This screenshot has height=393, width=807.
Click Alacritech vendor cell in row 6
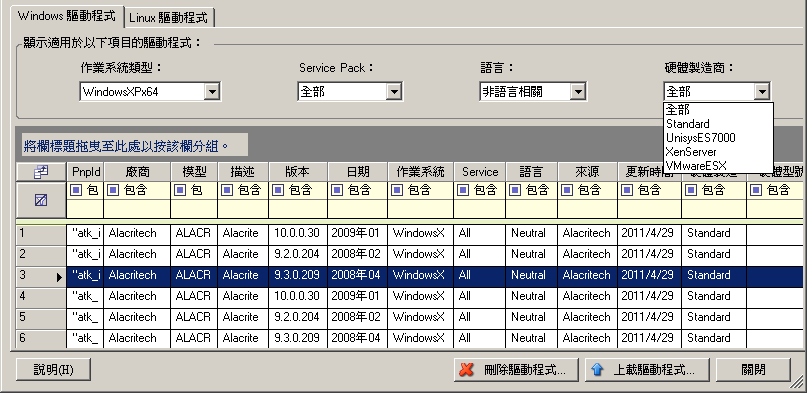click(x=137, y=339)
